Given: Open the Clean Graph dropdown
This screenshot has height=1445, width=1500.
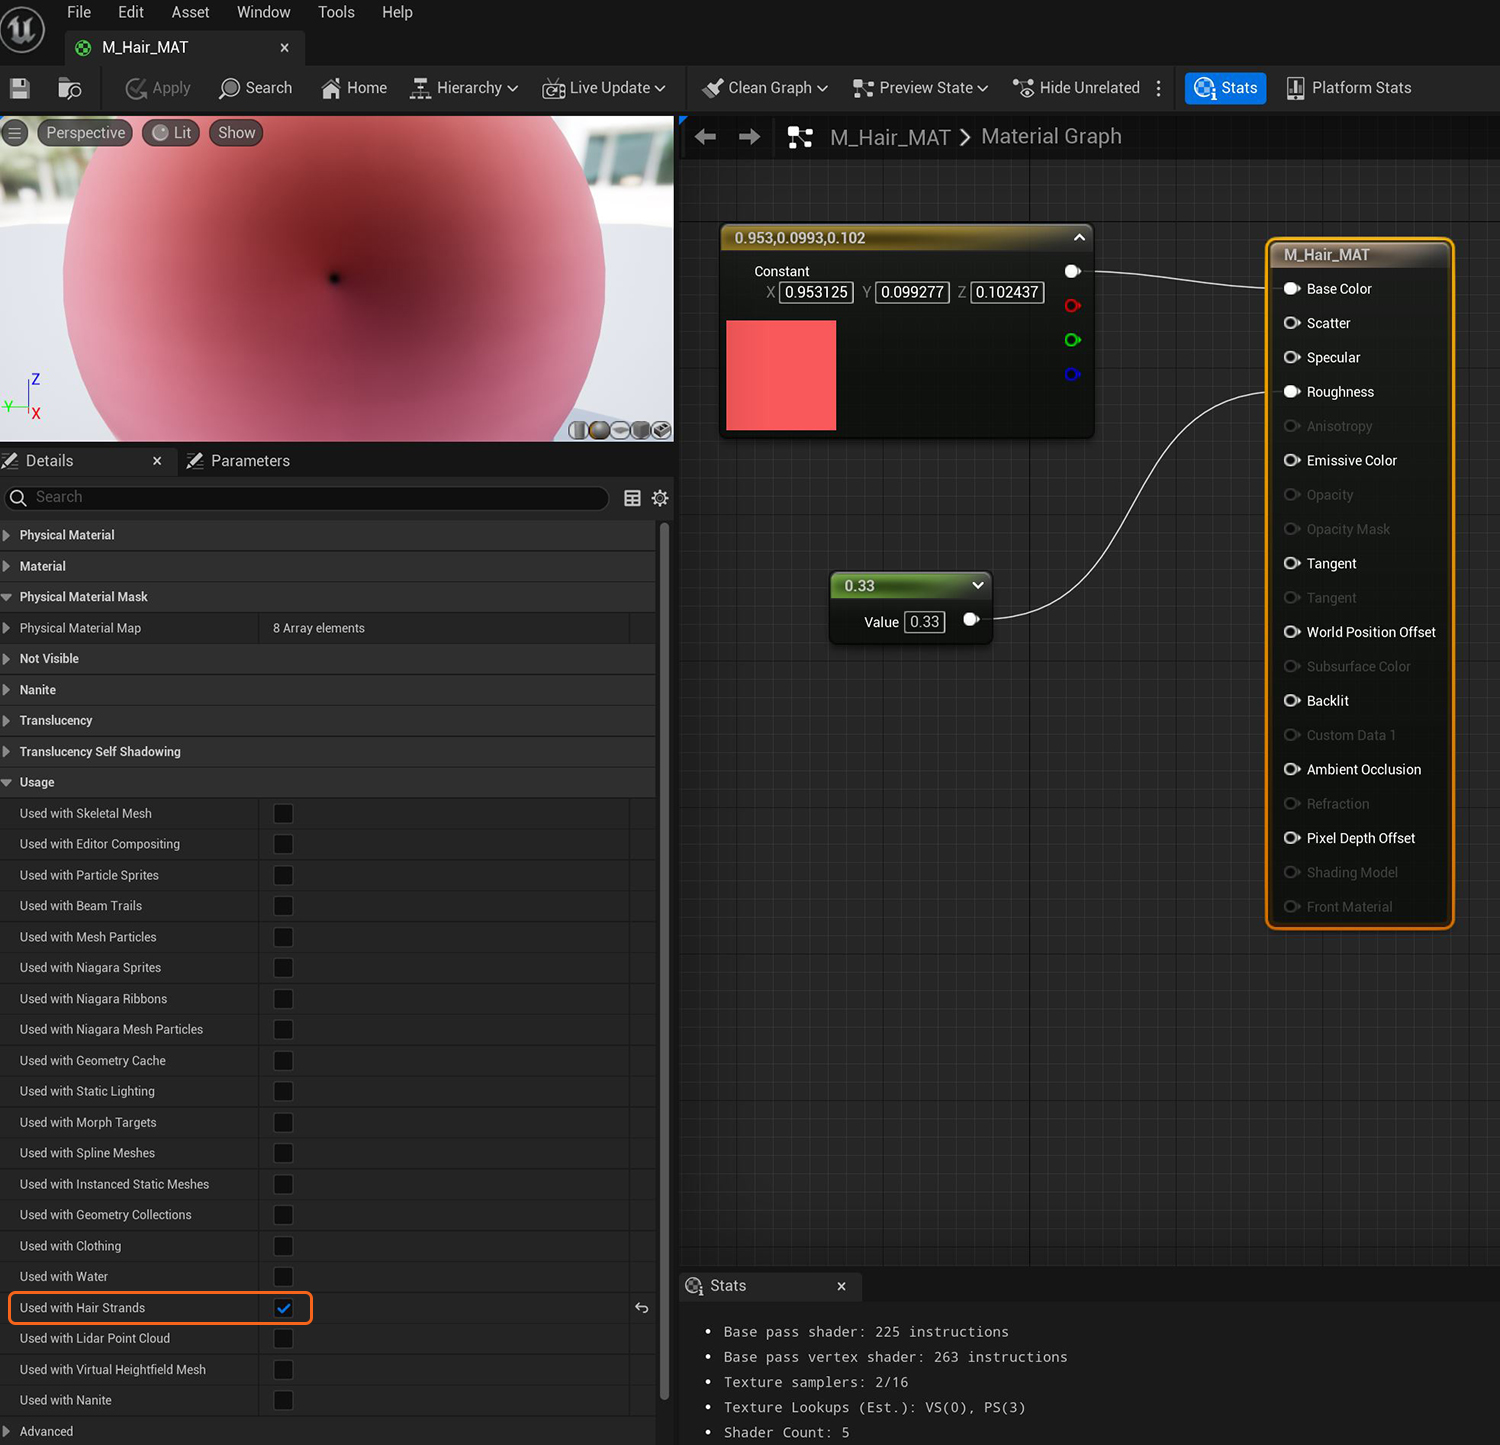Looking at the screenshot, I should click(x=765, y=88).
